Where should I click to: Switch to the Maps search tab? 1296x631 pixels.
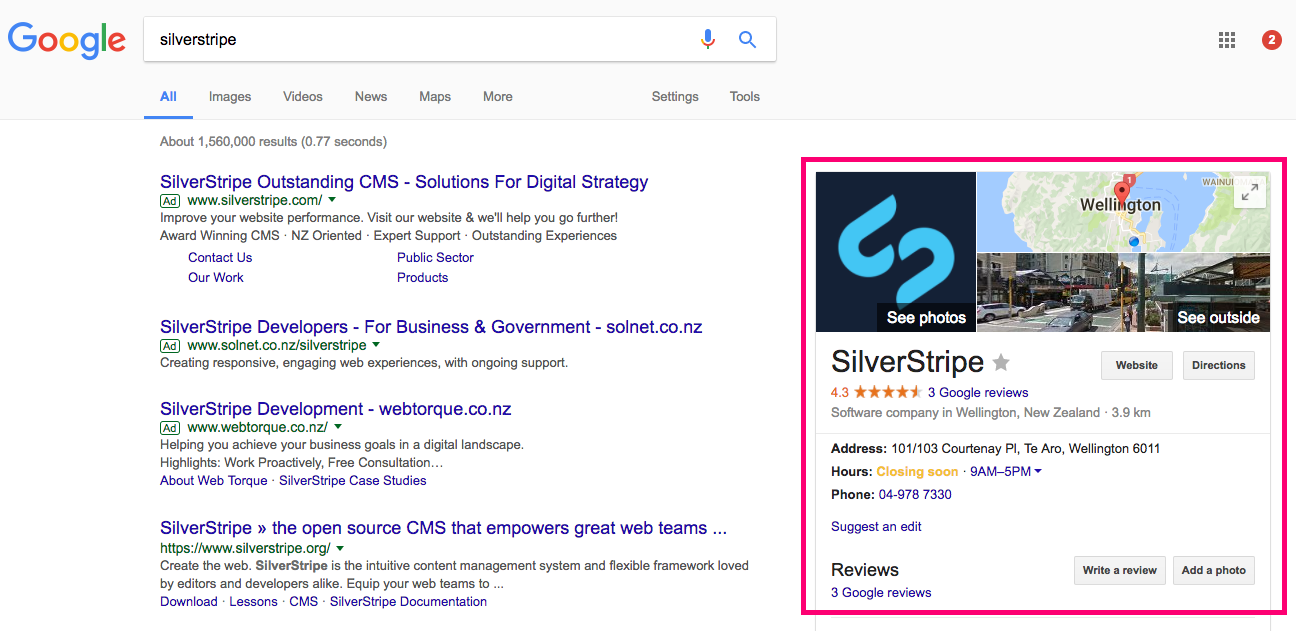434,96
